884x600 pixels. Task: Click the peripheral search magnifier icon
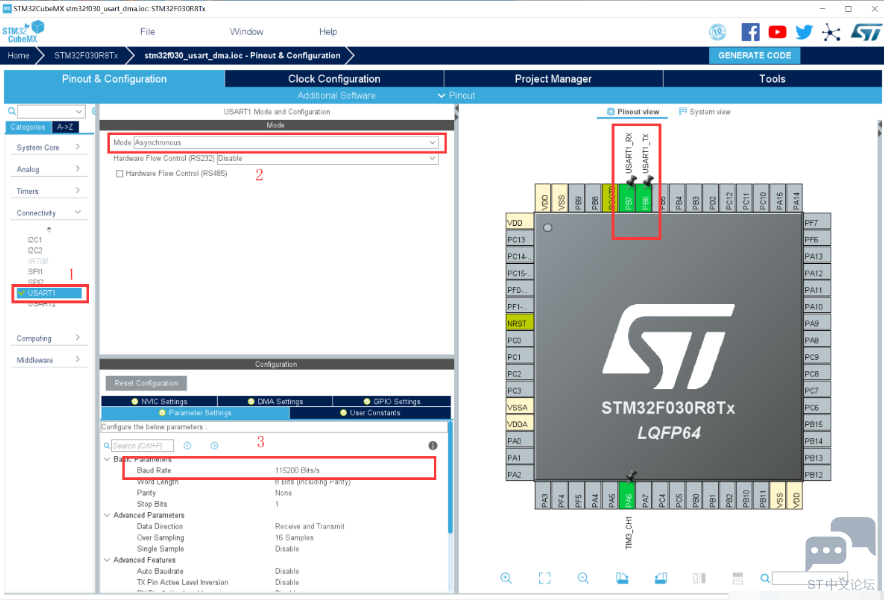[x=11, y=112]
